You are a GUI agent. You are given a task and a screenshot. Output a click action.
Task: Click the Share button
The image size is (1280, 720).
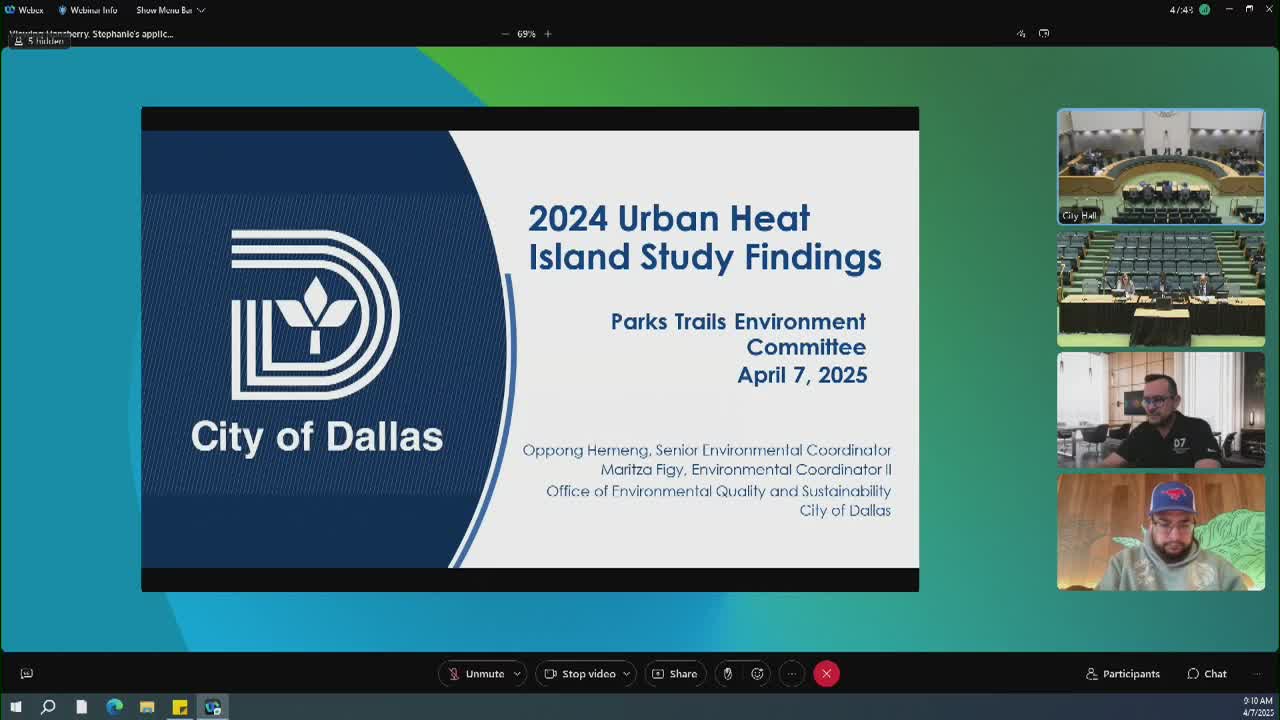point(675,673)
